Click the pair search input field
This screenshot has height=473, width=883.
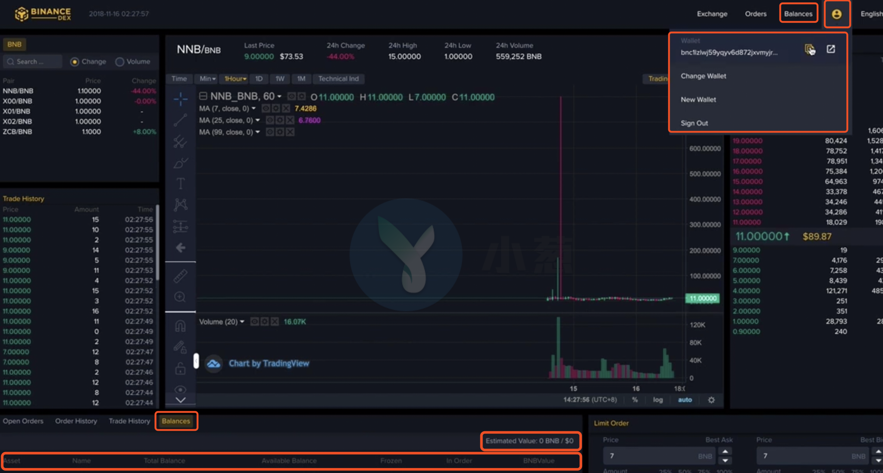(x=33, y=62)
